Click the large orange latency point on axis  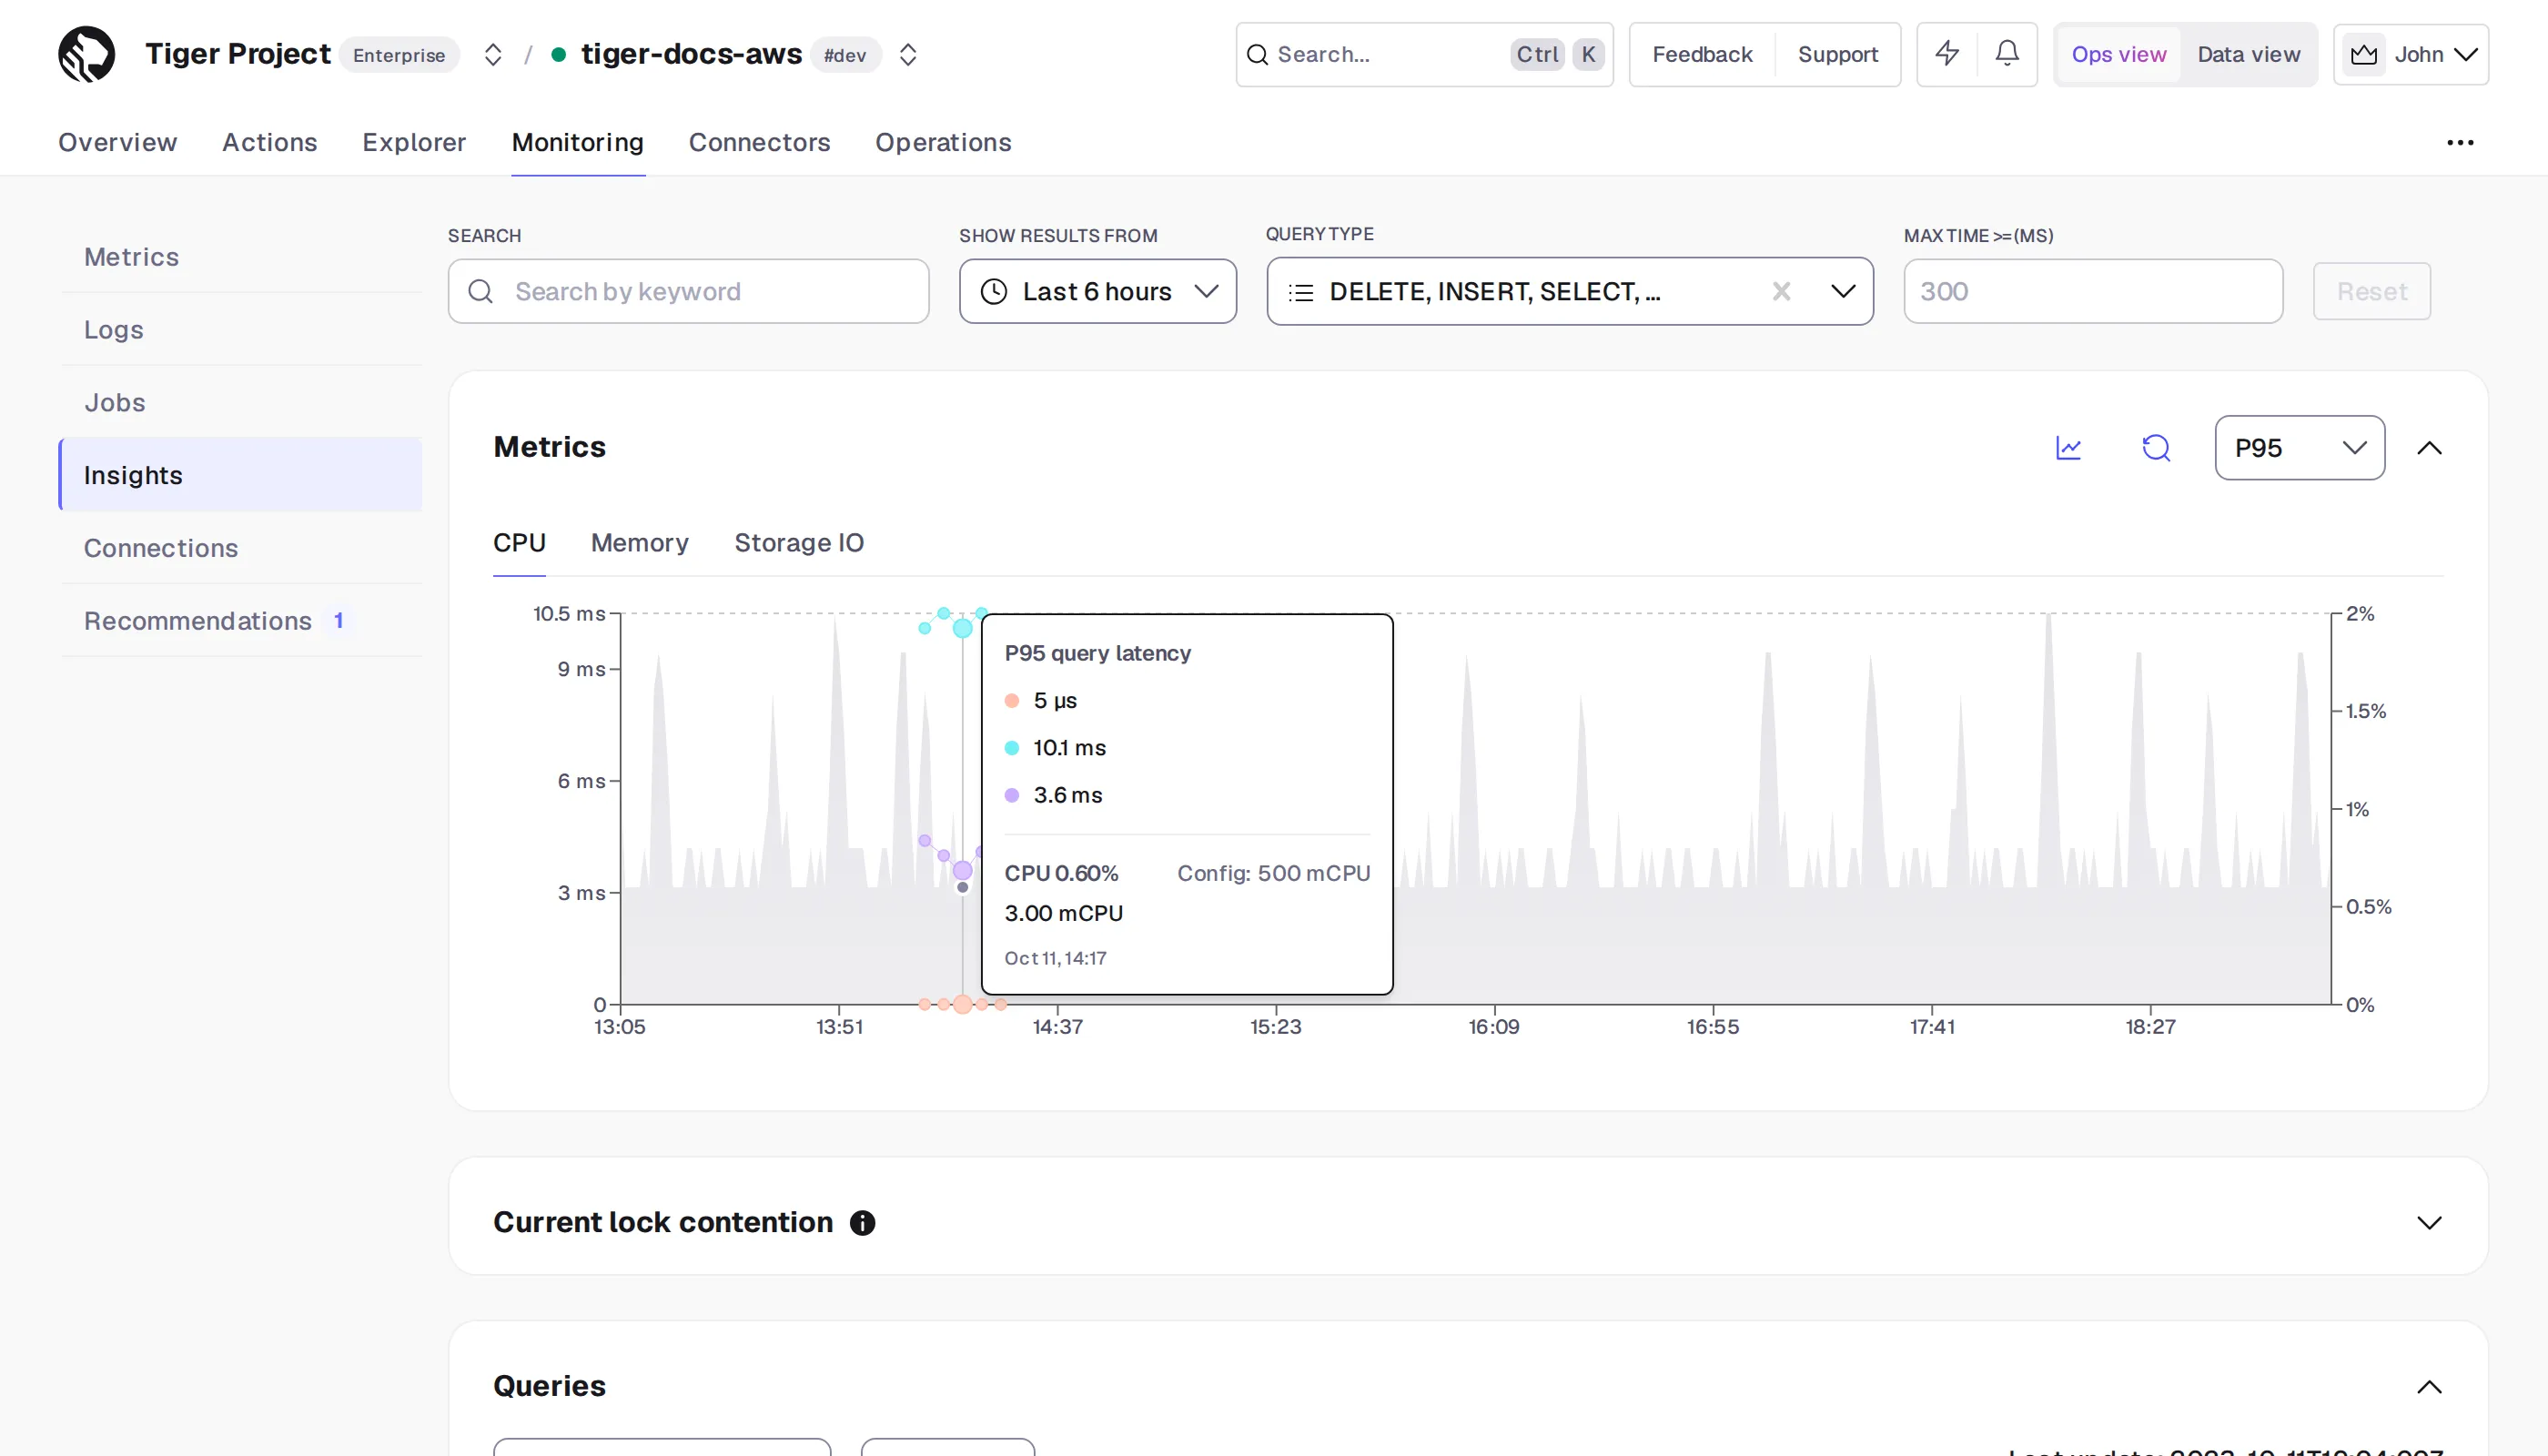click(x=962, y=1004)
